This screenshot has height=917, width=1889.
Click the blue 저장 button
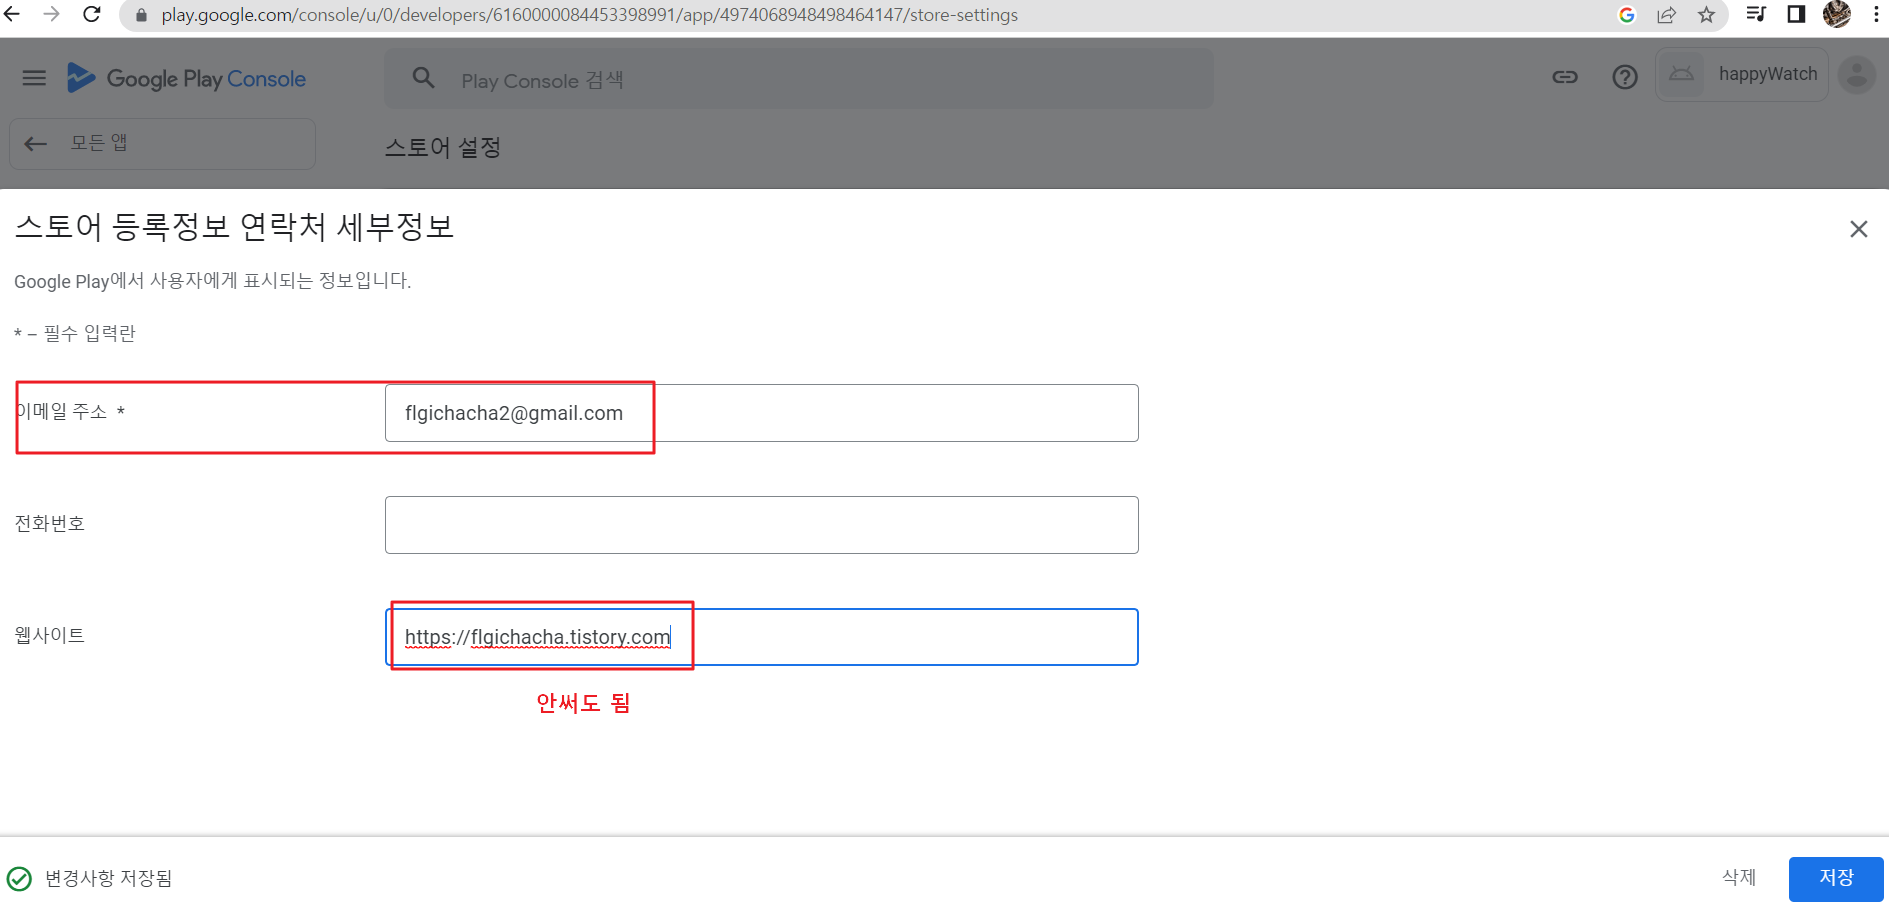click(1836, 878)
